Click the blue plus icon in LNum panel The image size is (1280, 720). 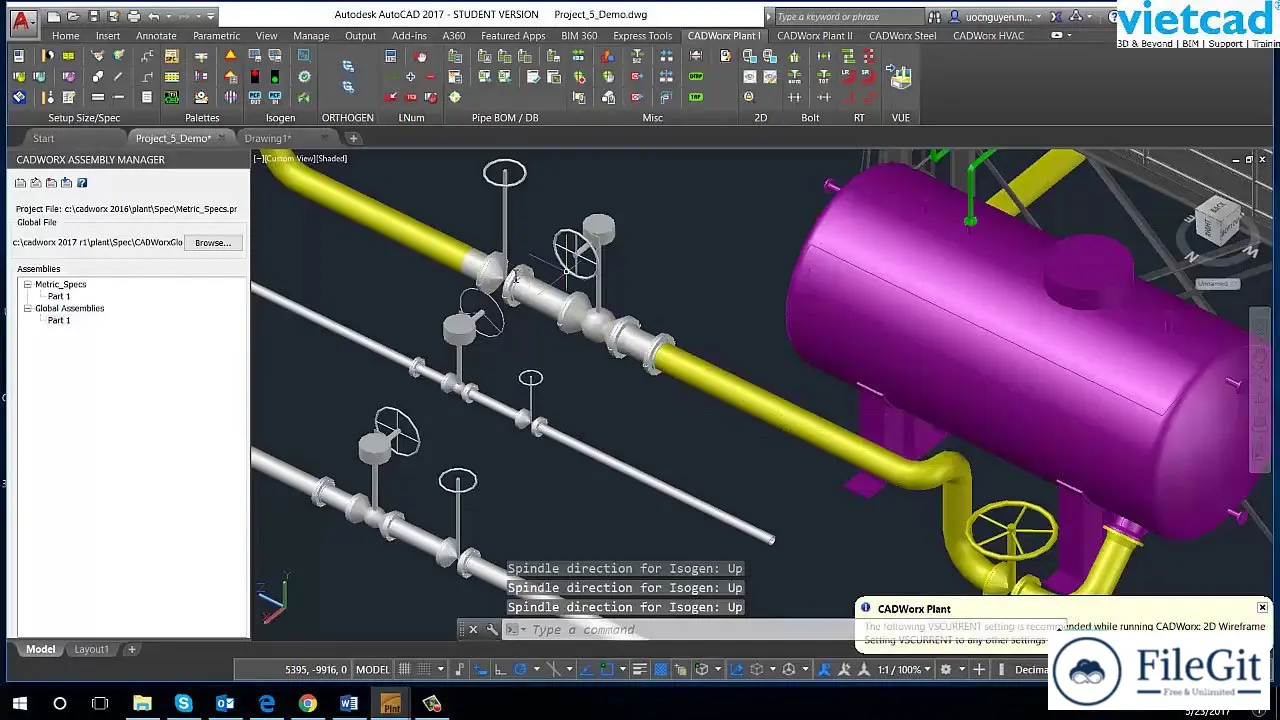pos(410,76)
